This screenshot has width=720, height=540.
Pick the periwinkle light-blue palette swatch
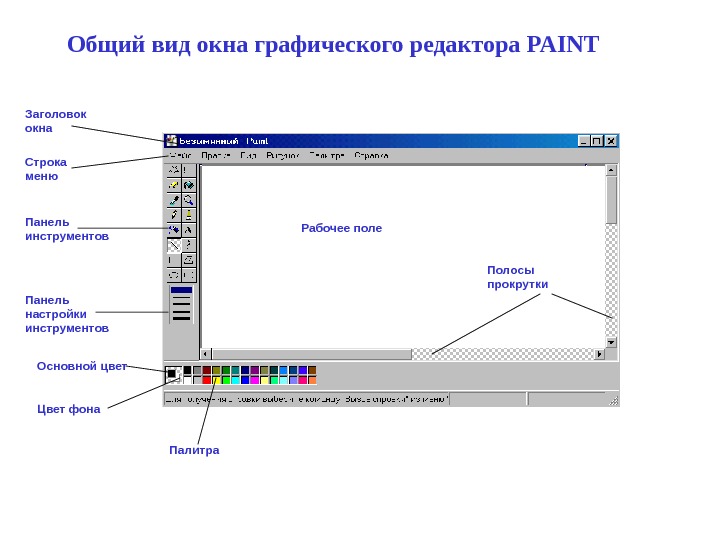coord(293,380)
